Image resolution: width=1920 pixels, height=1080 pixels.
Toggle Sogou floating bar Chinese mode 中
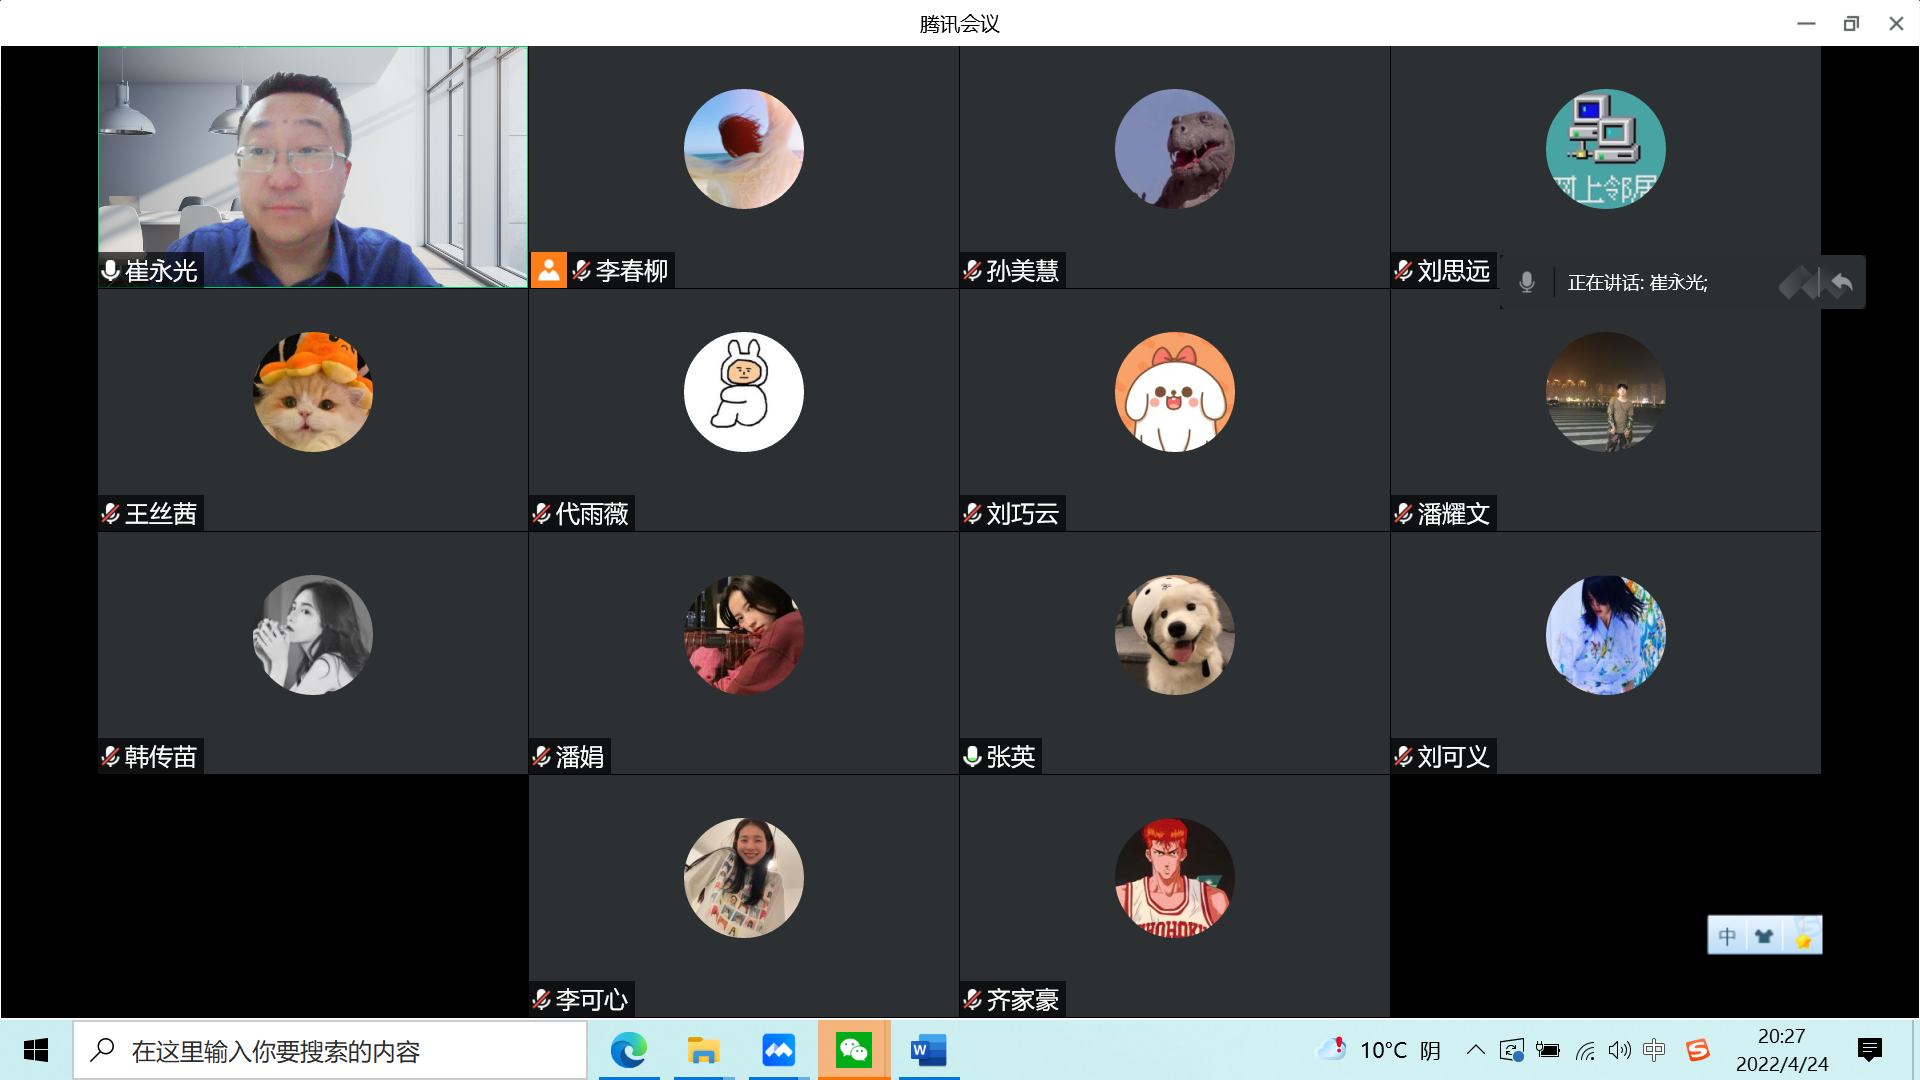click(1727, 936)
